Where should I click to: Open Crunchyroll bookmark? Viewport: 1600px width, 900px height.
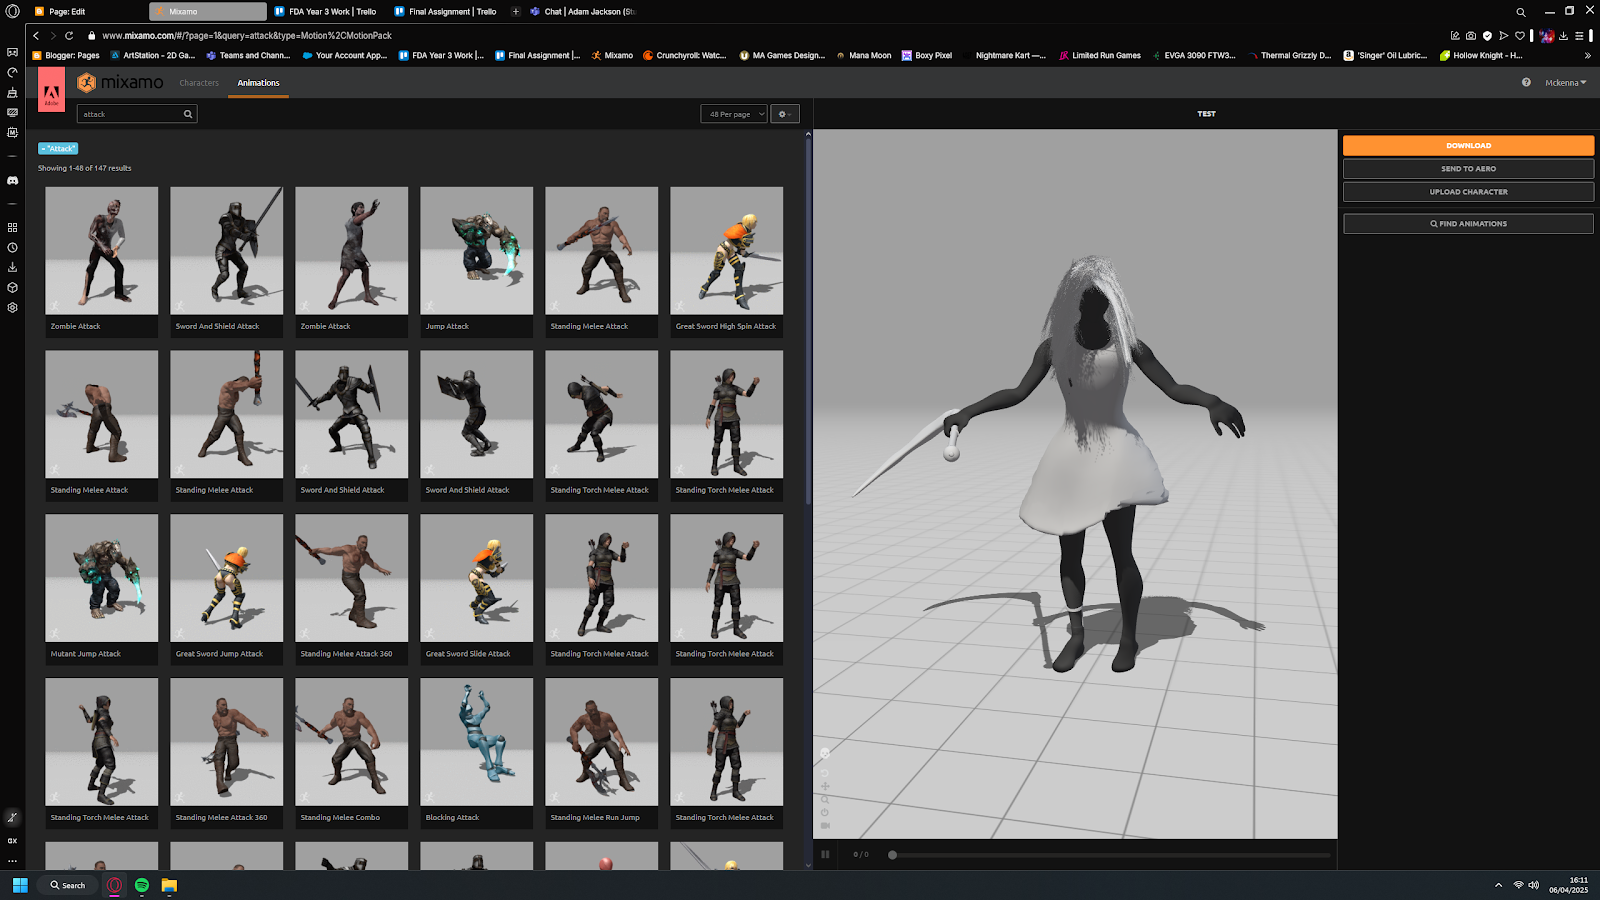(685, 56)
